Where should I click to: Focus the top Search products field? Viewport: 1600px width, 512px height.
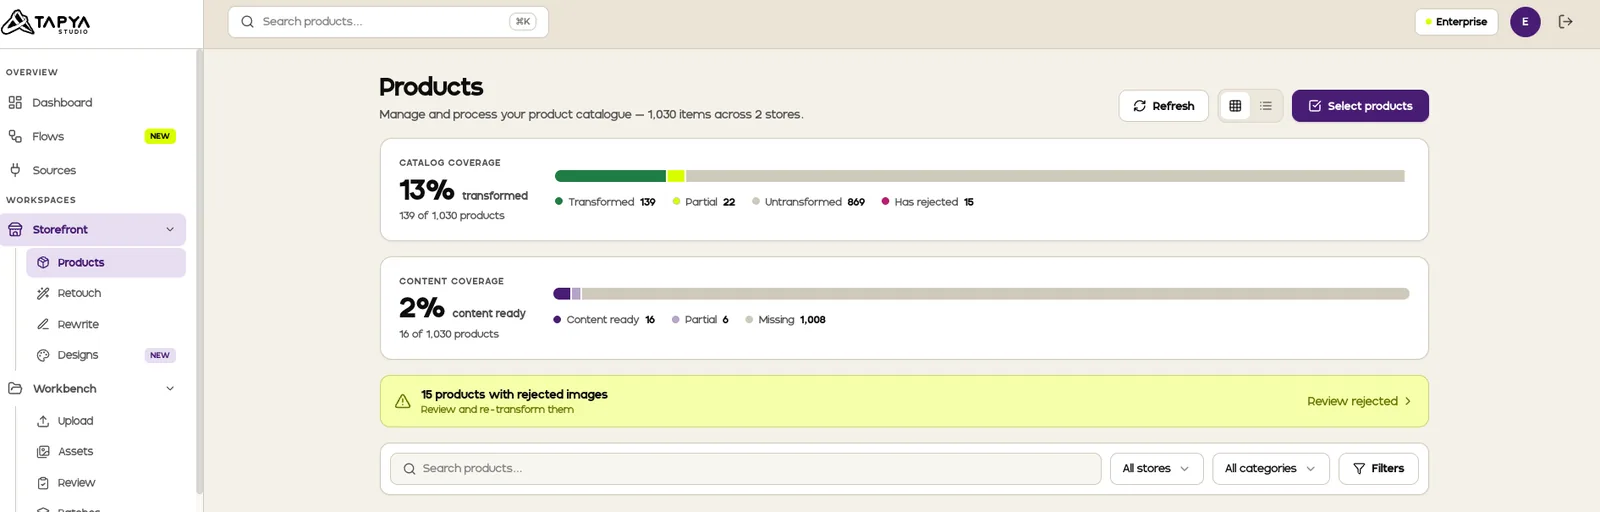388,21
